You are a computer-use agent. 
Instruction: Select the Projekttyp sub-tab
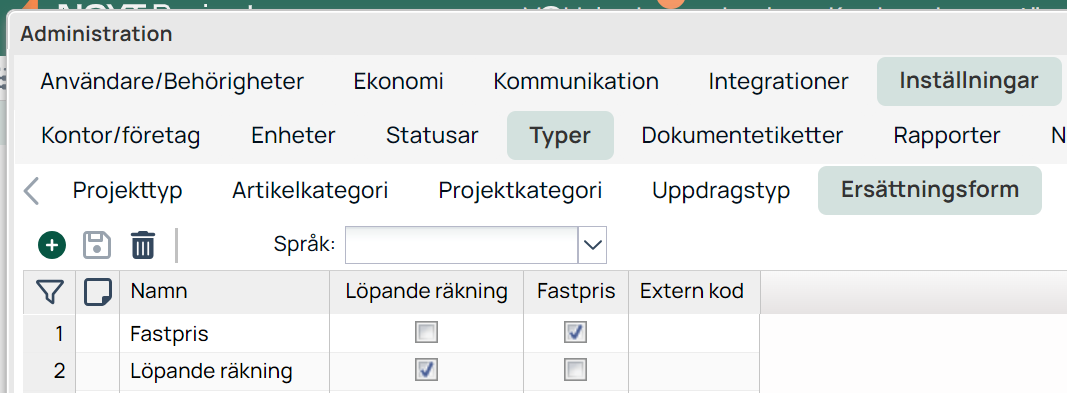click(x=127, y=190)
